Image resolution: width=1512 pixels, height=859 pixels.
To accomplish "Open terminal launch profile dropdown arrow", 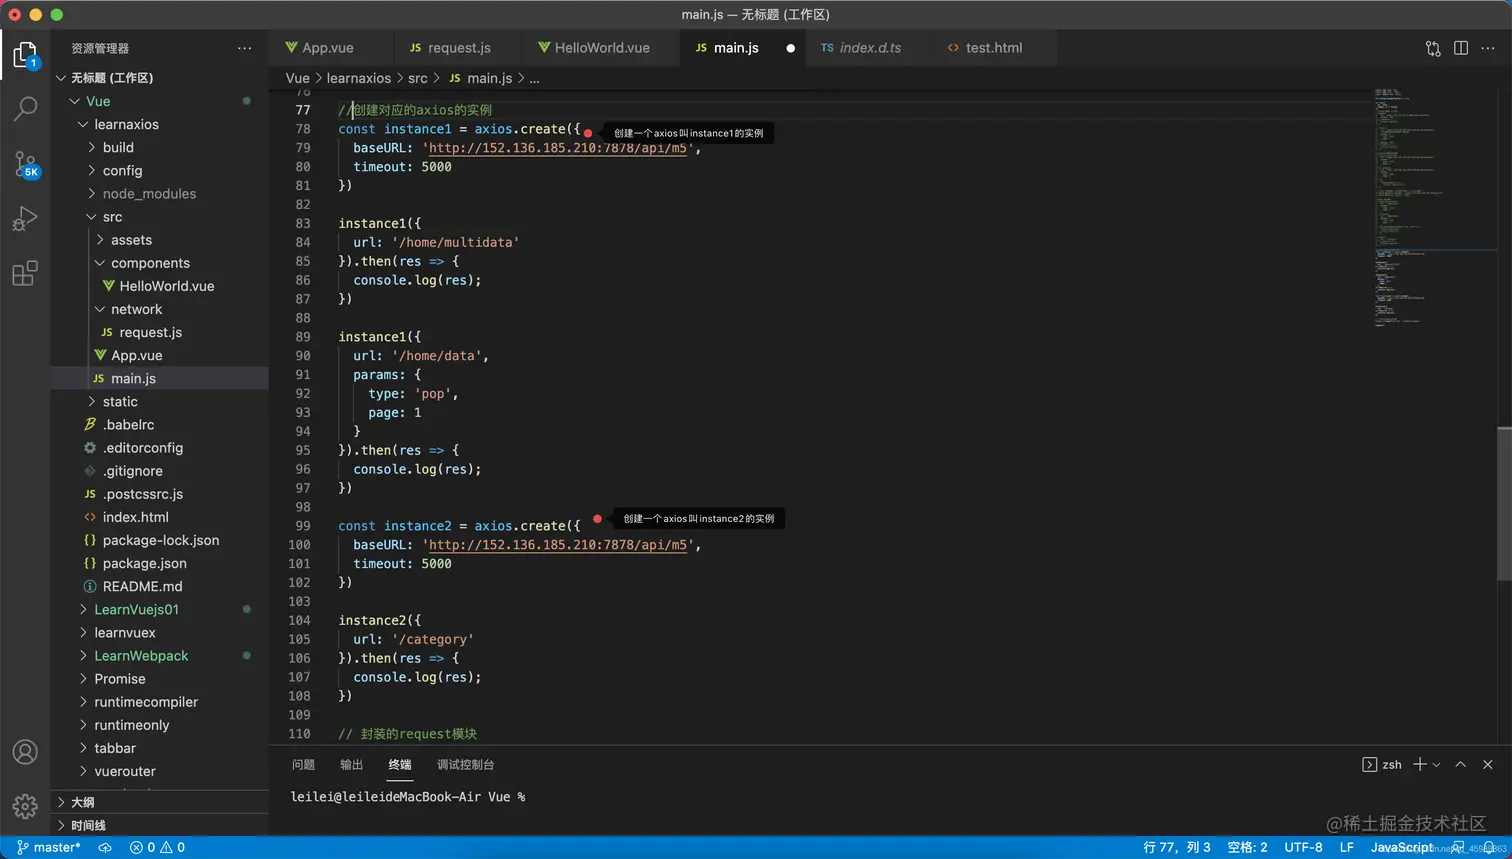I will point(1436,764).
